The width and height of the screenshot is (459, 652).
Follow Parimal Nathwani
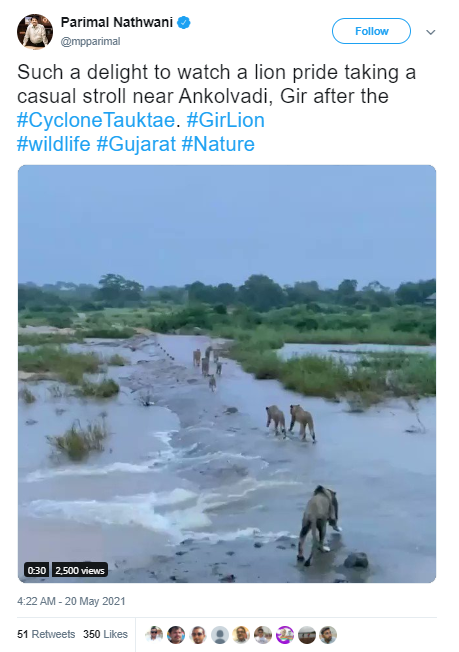click(371, 31)
